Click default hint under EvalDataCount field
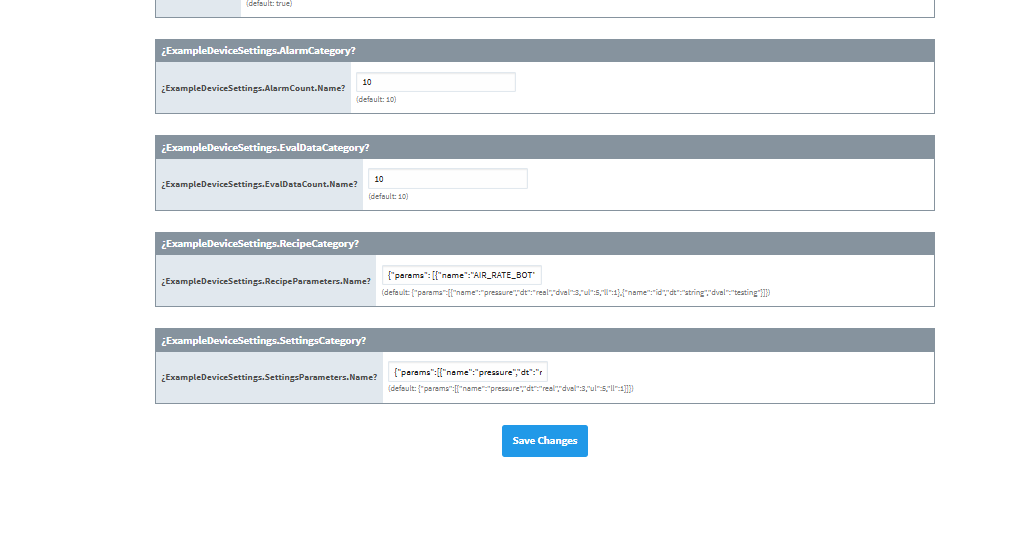Viewport: 1034px width, 543px height. (x=388, y=197)
